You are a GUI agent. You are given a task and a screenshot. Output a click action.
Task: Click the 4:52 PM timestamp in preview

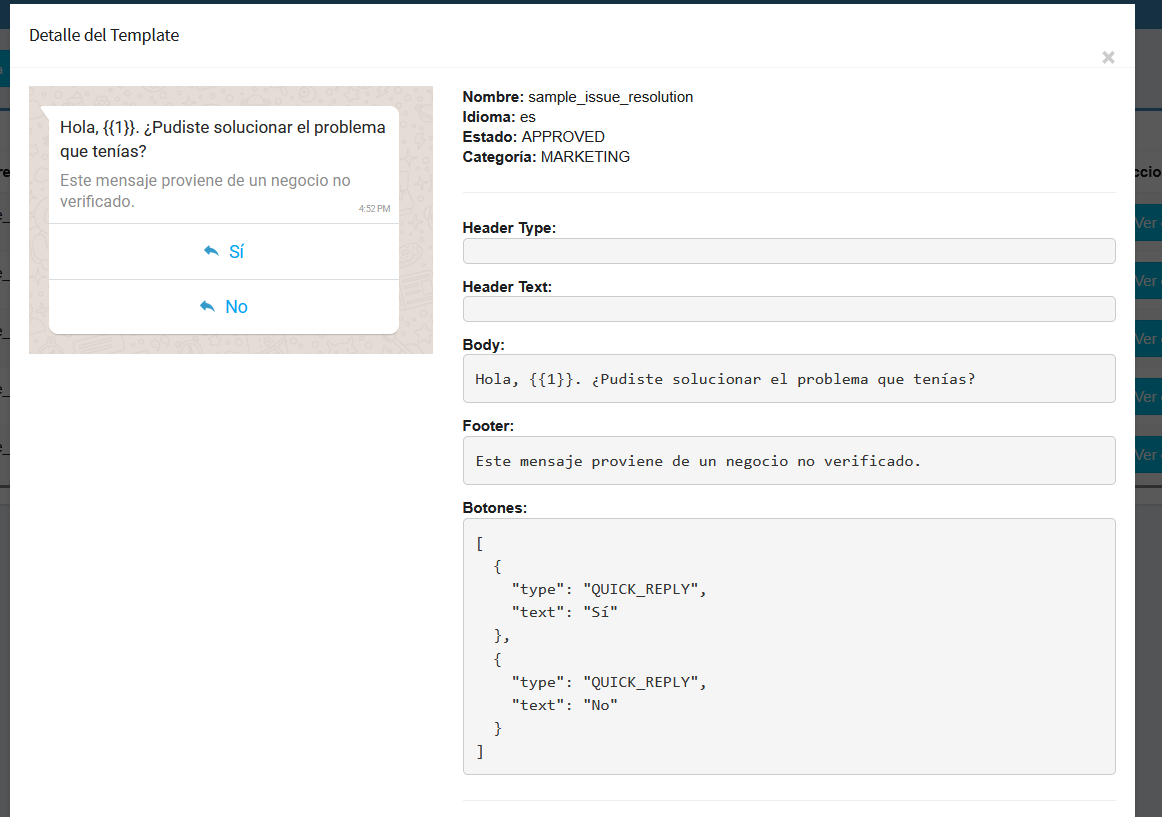point(374,208)
